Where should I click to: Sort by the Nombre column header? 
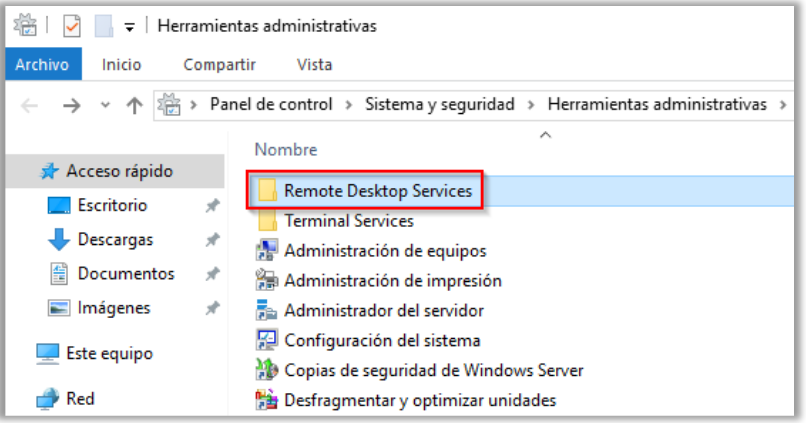point(286,149)
